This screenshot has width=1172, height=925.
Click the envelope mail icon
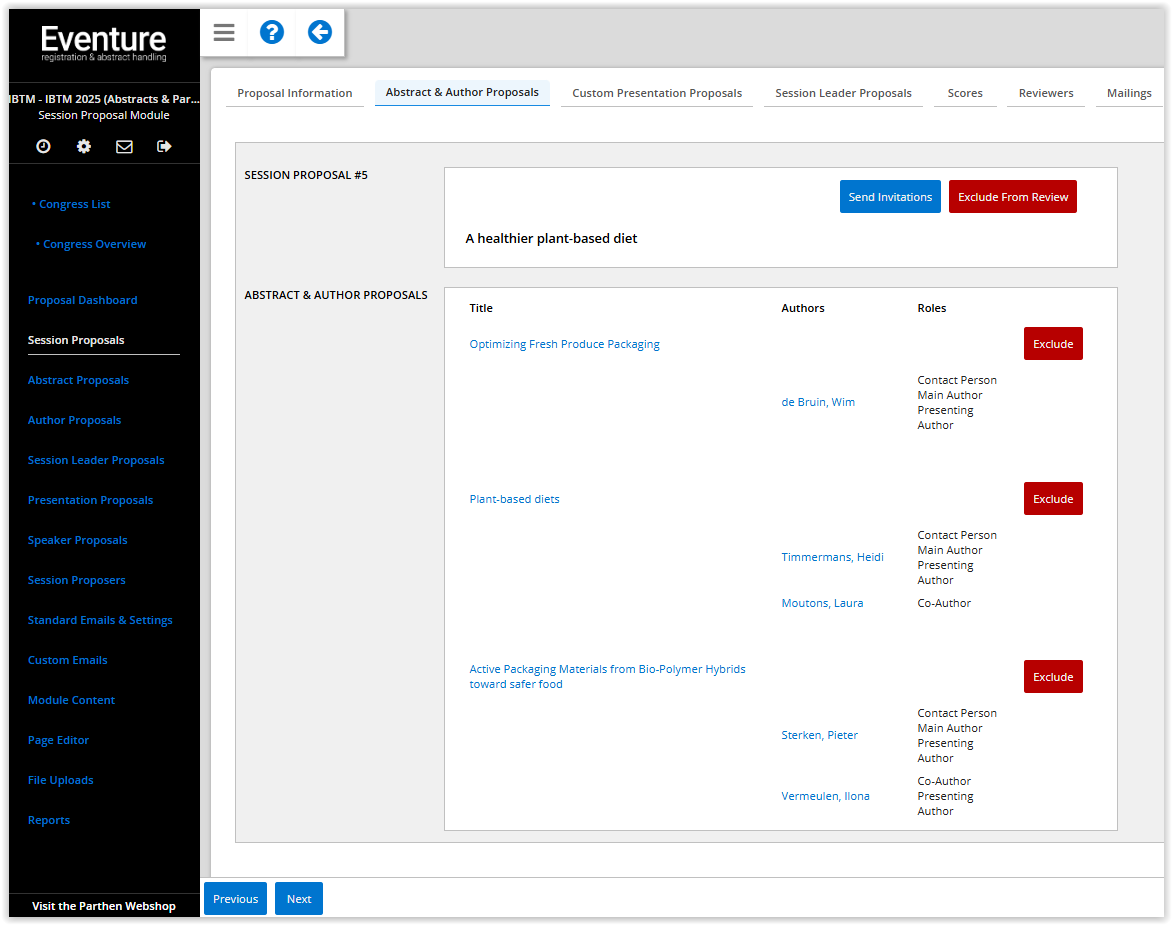(x=124, y=146)
